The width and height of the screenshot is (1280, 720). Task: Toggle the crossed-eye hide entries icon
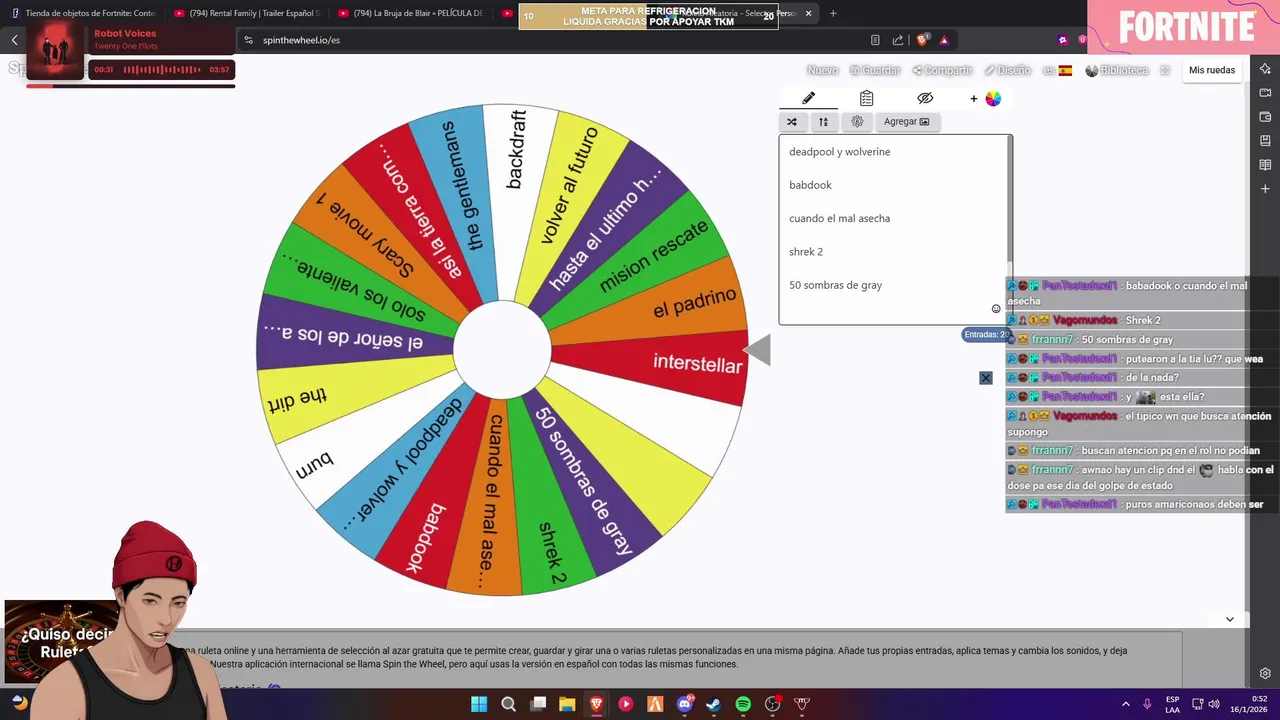925,98
